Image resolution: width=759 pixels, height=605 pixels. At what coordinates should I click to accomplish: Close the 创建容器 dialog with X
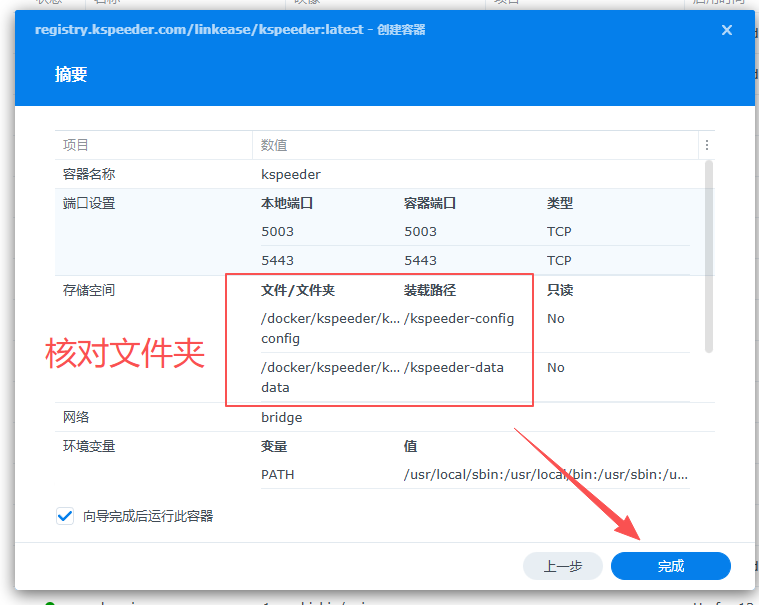727,30
